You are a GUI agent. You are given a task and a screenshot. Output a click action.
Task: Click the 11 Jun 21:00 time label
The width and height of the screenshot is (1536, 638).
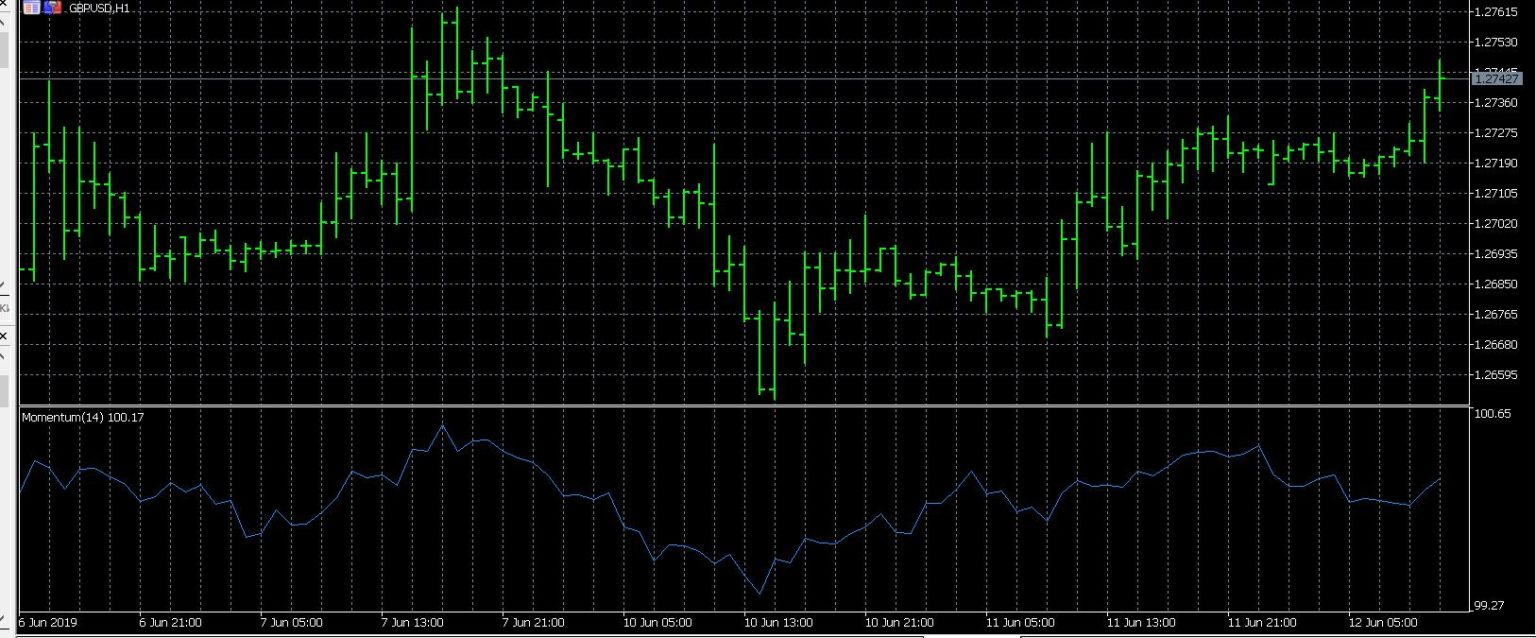[1262, 622]
